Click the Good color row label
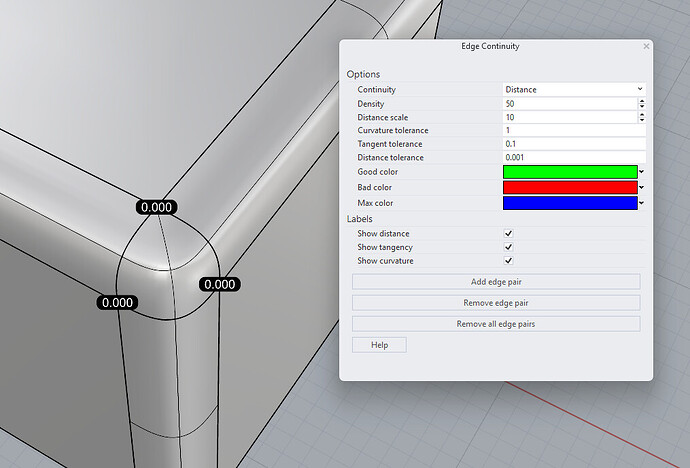 (378, 172)
